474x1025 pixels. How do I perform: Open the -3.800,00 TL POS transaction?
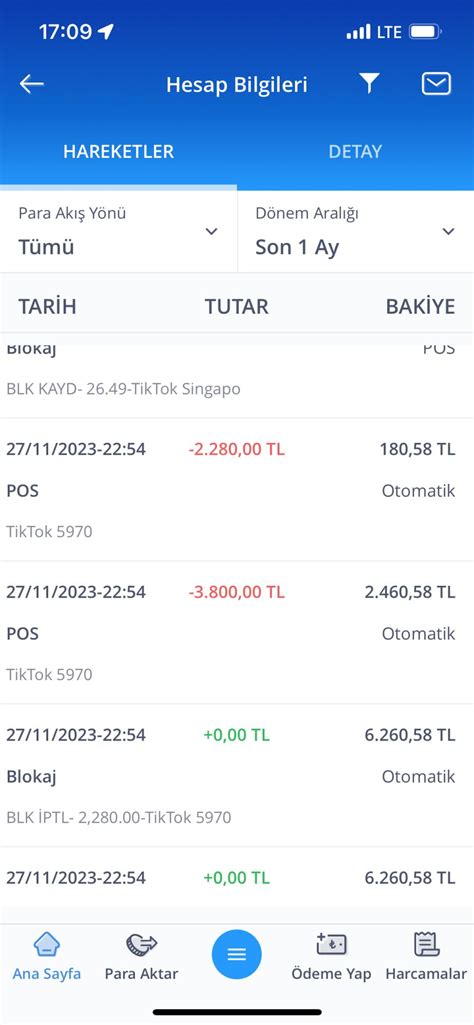tap(237, 633)
